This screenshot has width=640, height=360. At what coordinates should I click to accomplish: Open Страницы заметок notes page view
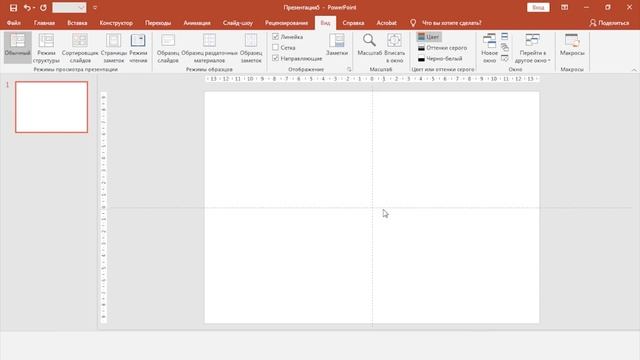113,48
